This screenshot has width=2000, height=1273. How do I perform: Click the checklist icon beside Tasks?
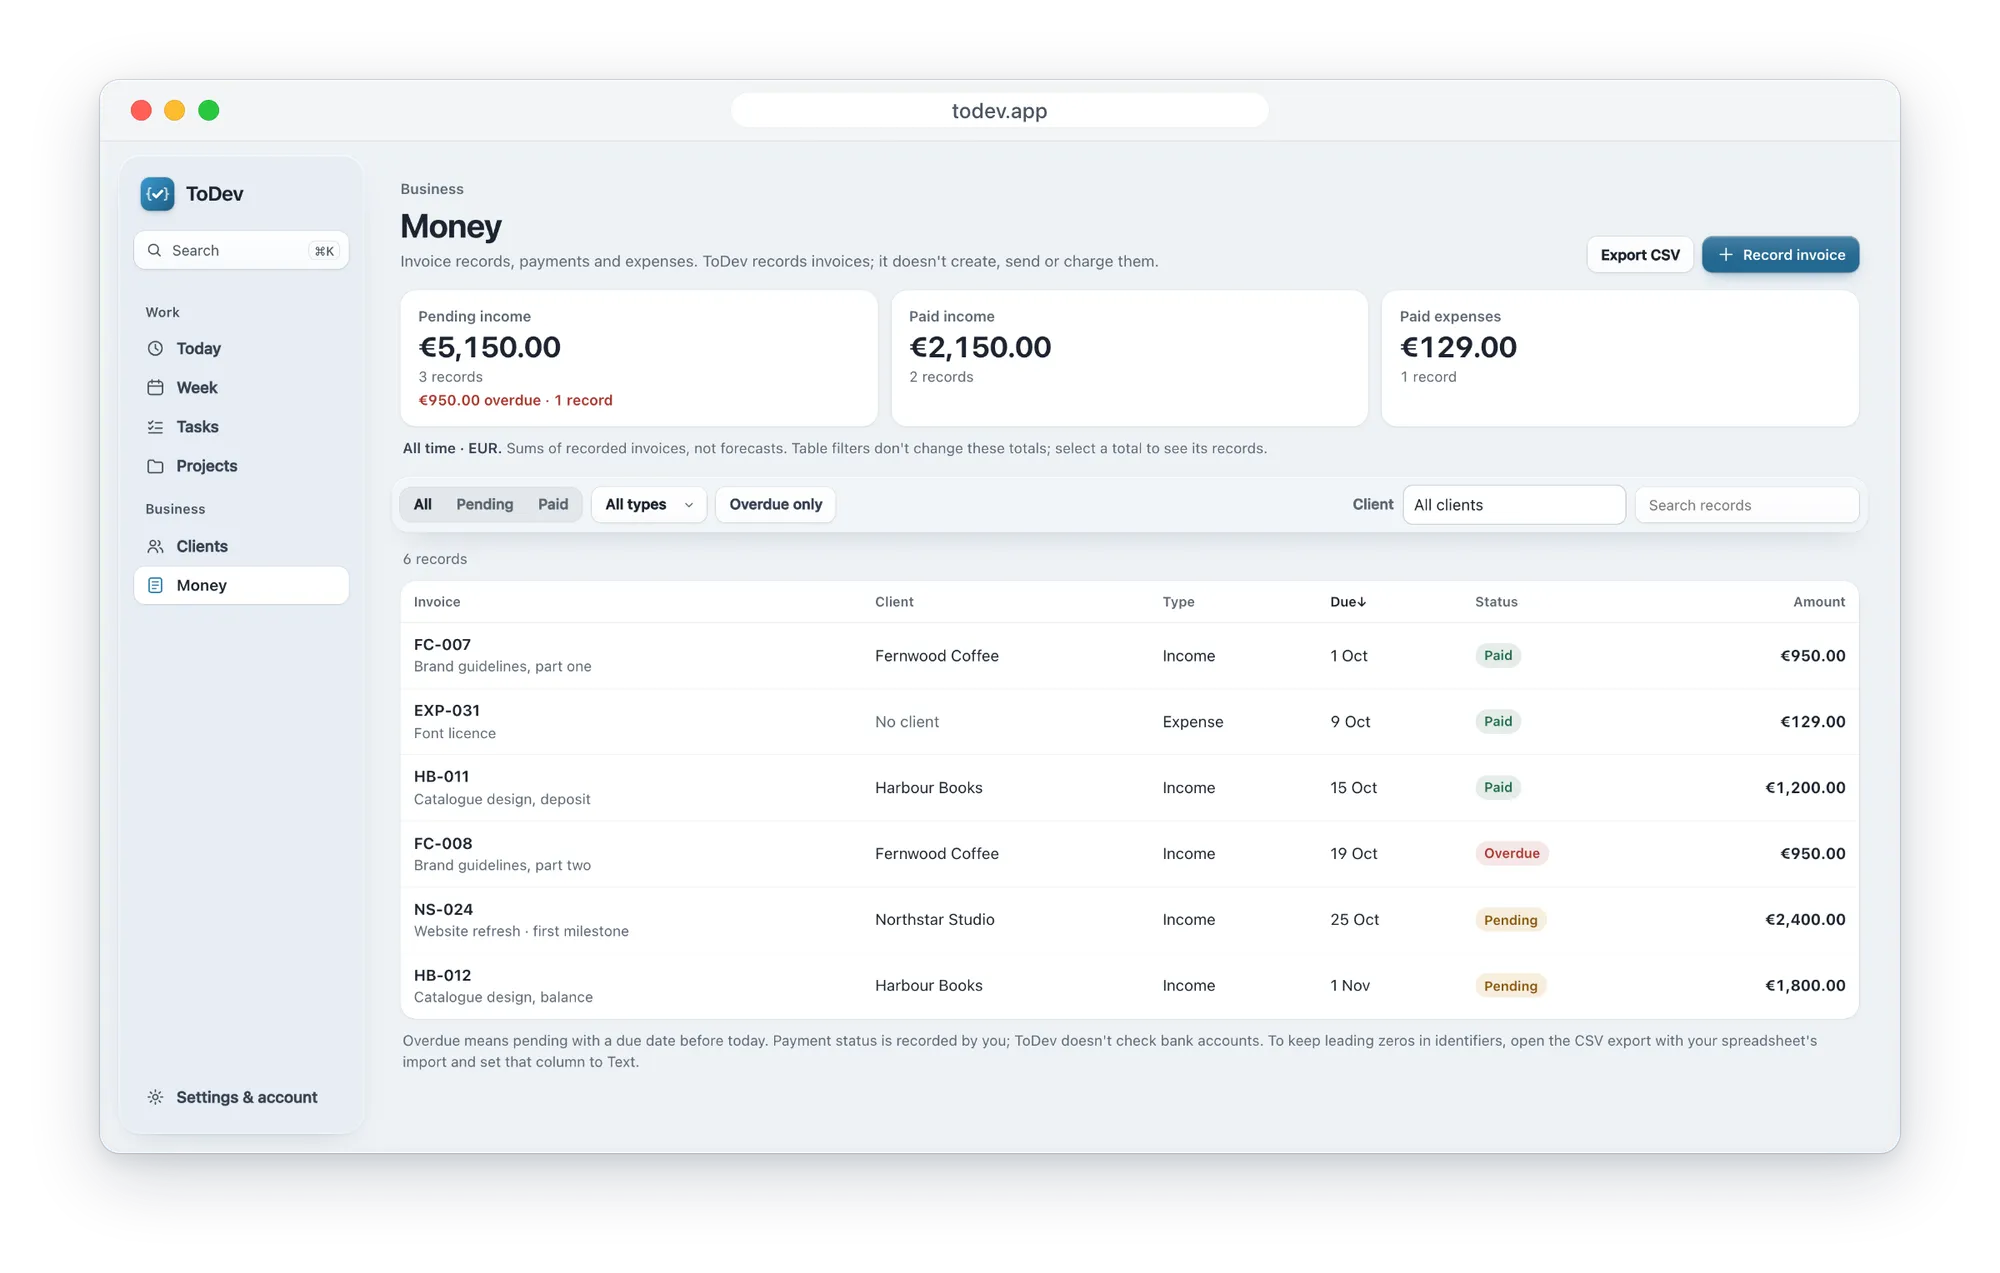coord(155,427)
